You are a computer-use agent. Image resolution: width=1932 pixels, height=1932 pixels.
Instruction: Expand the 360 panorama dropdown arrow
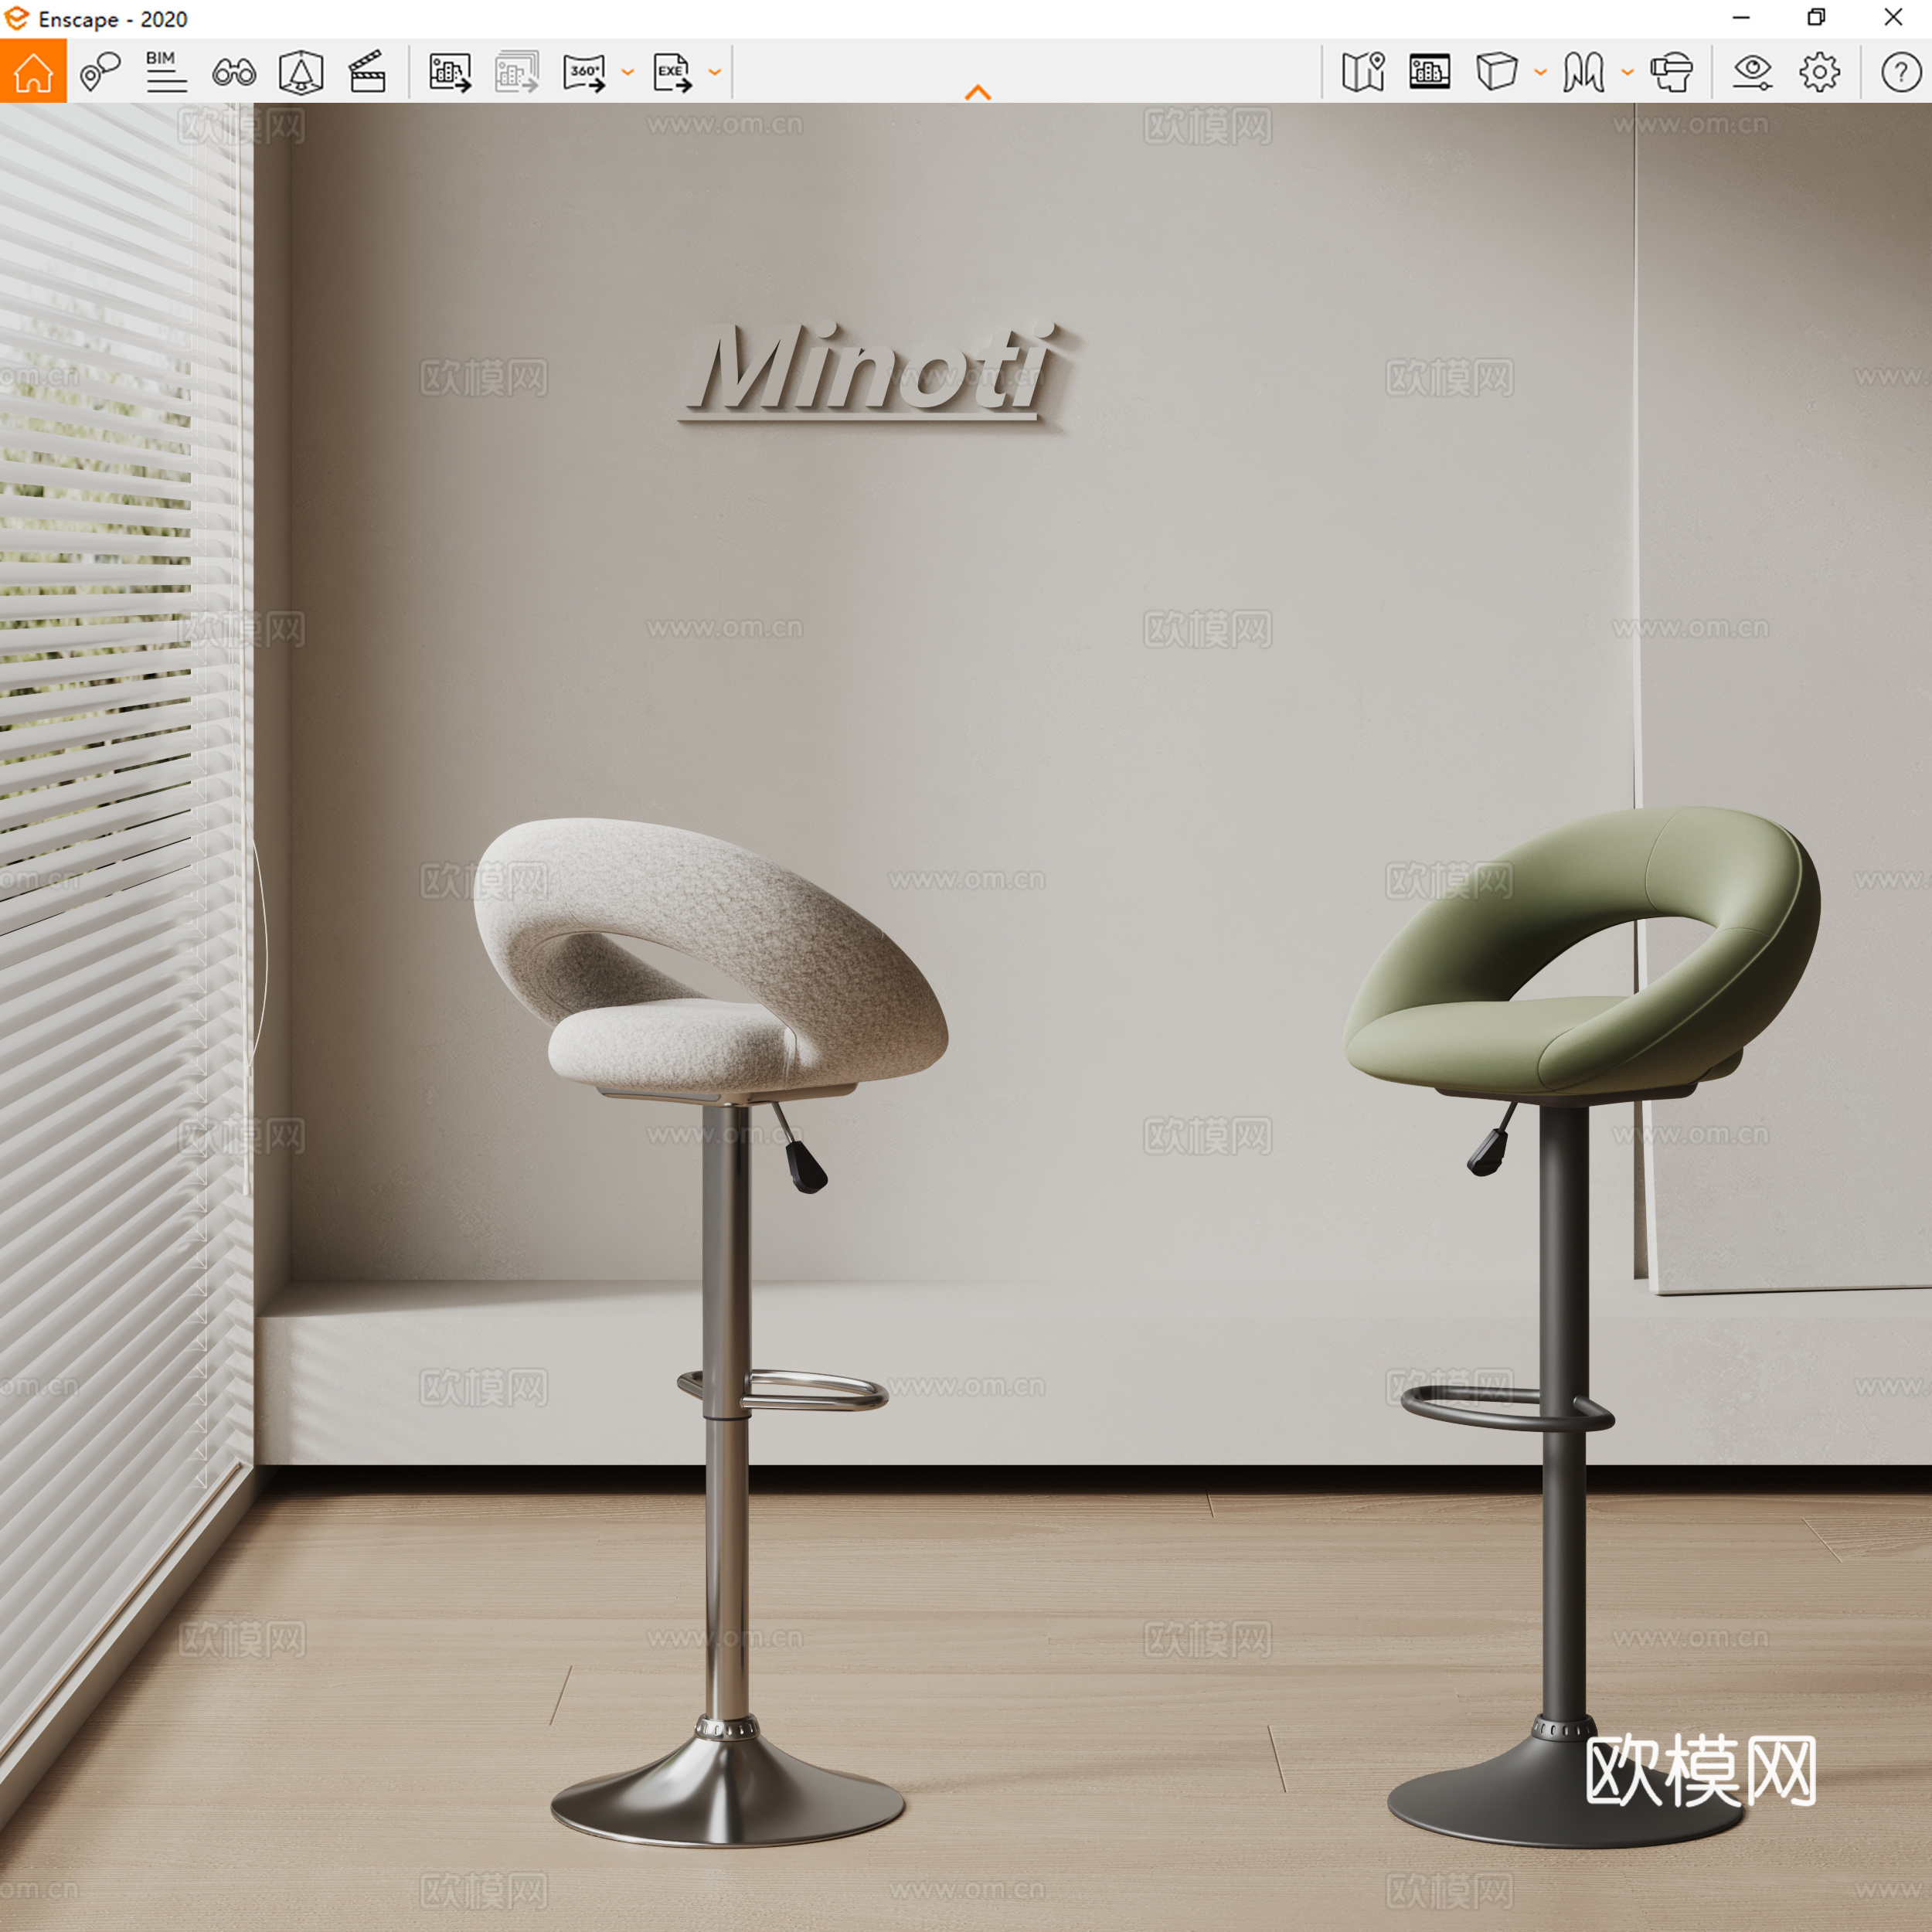click(x=628, y=72)
